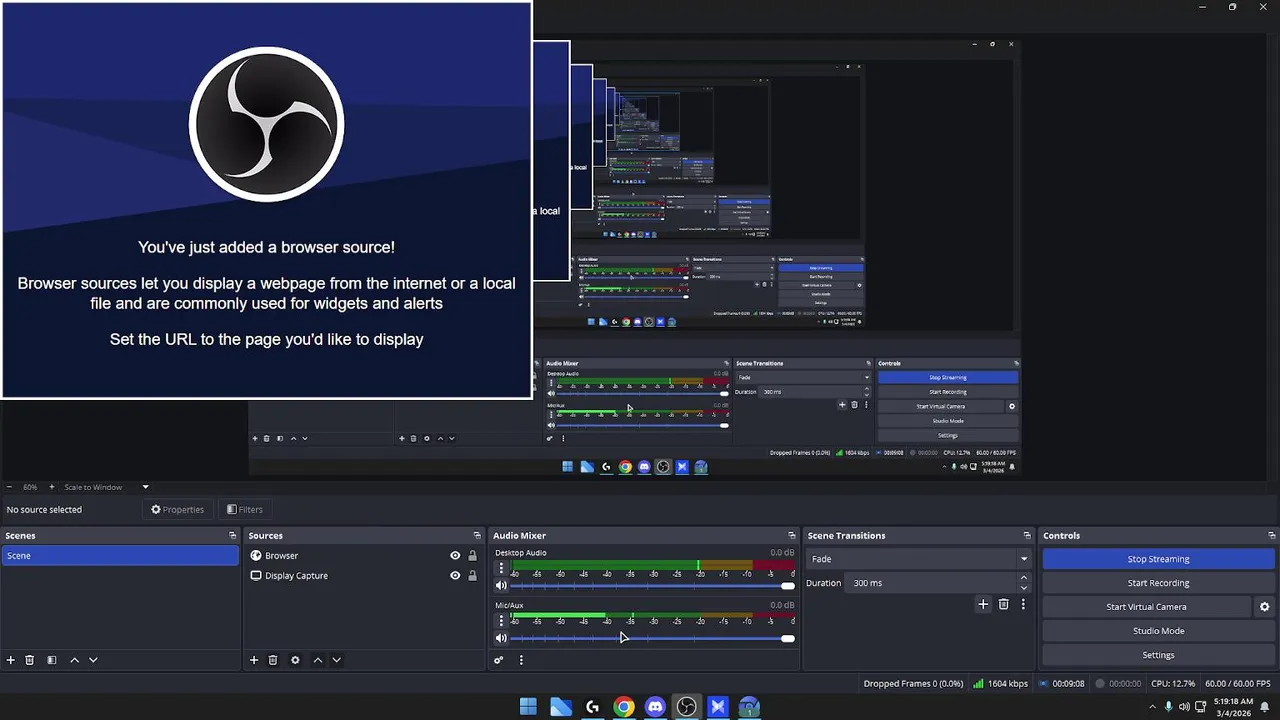This screenshot has height=720, width=1280.
Task: Adjust the Desktop Audio volume slider
Action: [652, 586]
